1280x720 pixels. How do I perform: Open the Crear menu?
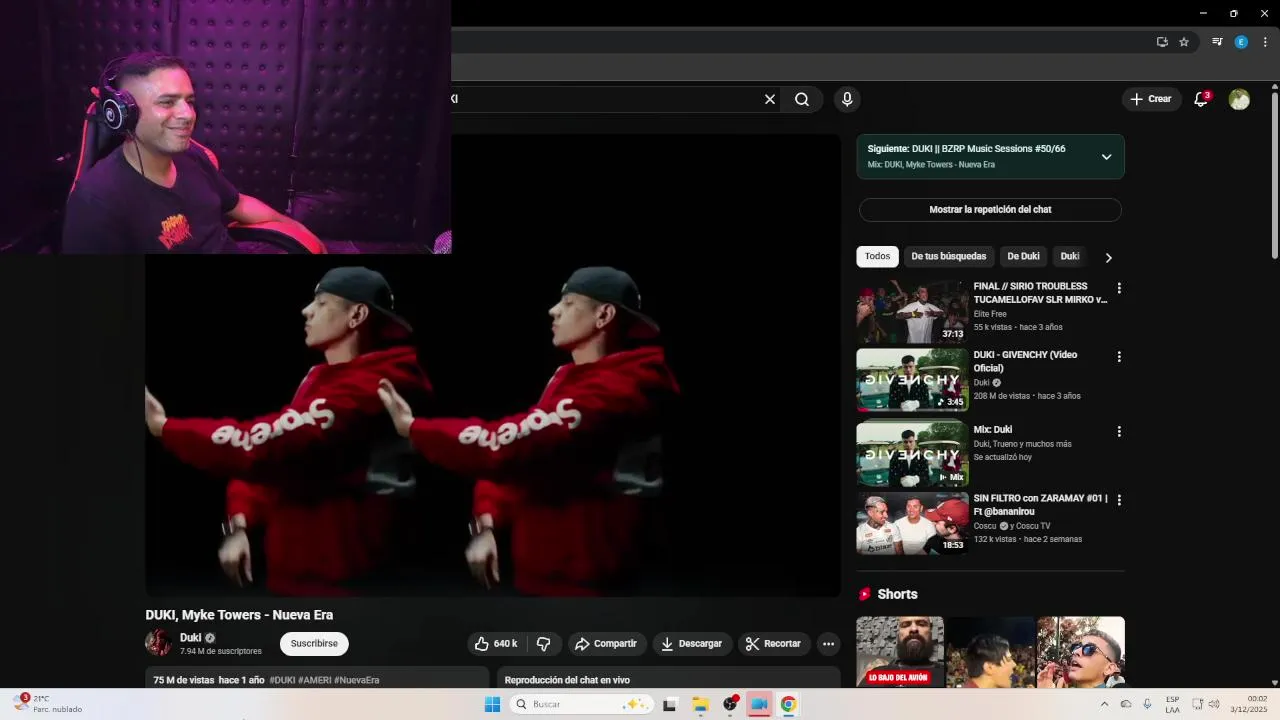[x=1150, y=99]
